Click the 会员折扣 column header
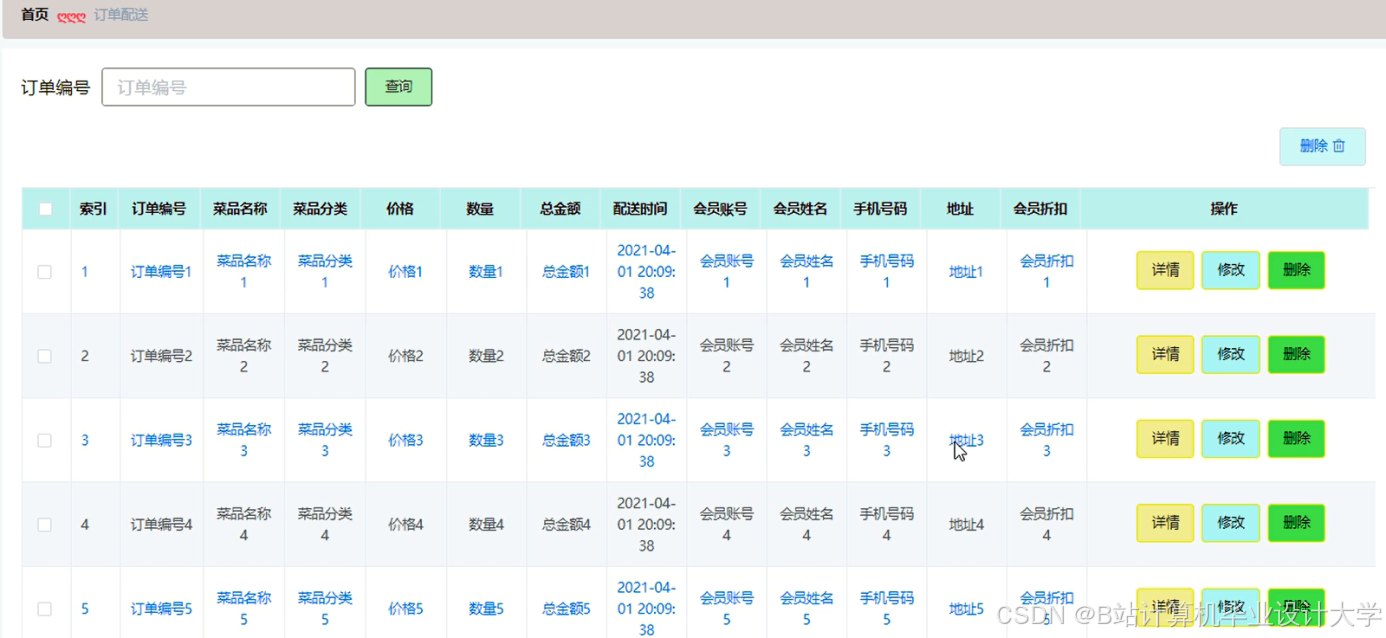The width and height of the screenshot is (1386, 638). tap(1040, 209)
